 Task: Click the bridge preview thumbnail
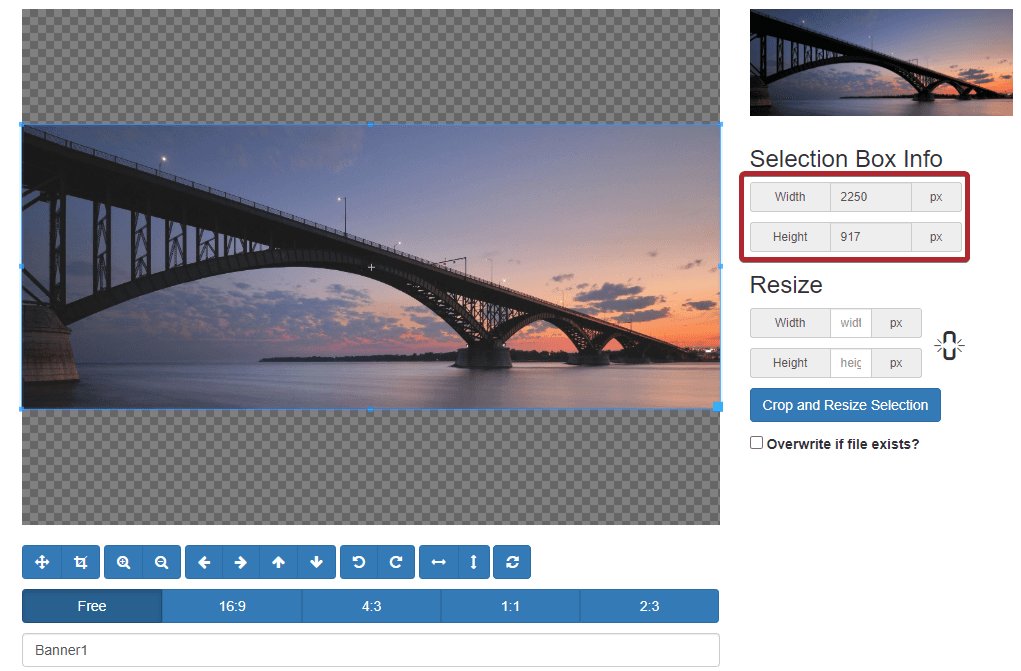[x=881, y=63]
